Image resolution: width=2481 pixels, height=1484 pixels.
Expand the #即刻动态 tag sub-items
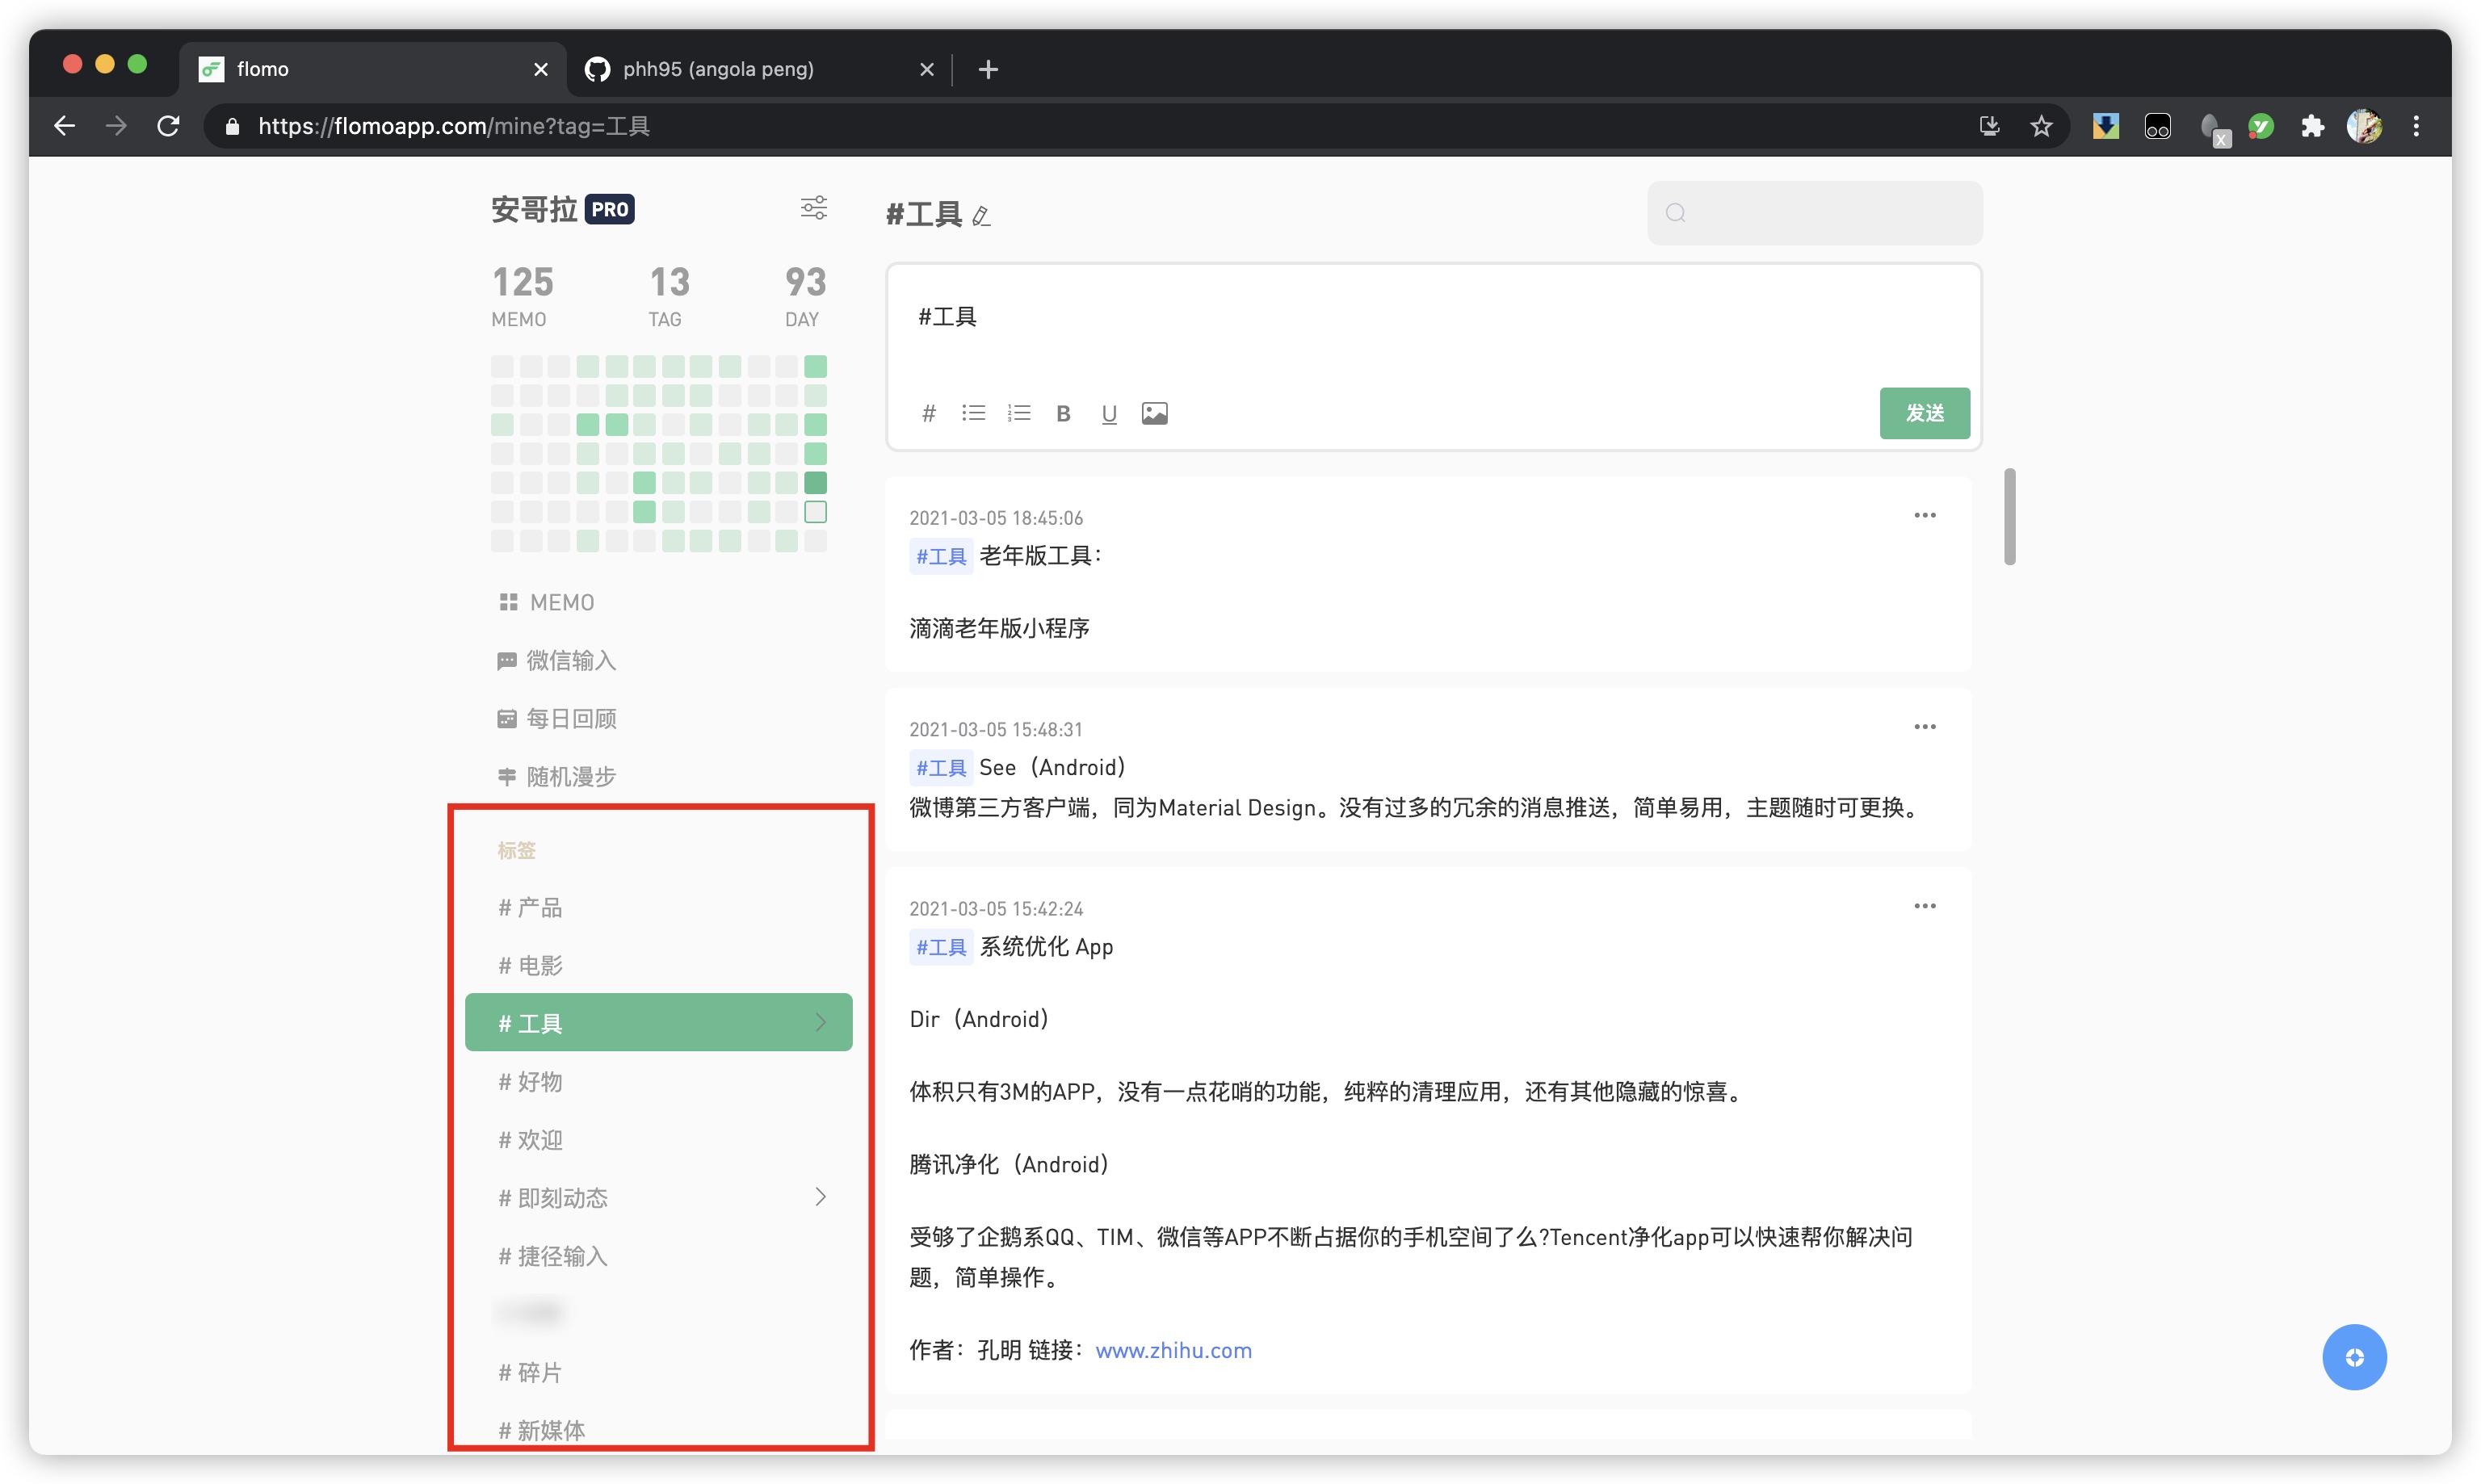(x=820, y=1197)
